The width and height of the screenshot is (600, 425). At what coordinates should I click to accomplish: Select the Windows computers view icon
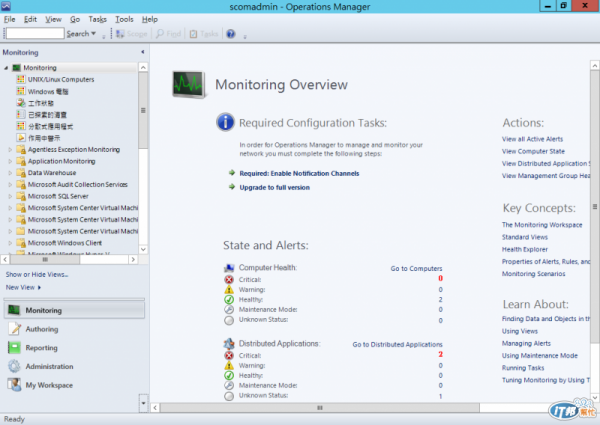pos(21,91)
